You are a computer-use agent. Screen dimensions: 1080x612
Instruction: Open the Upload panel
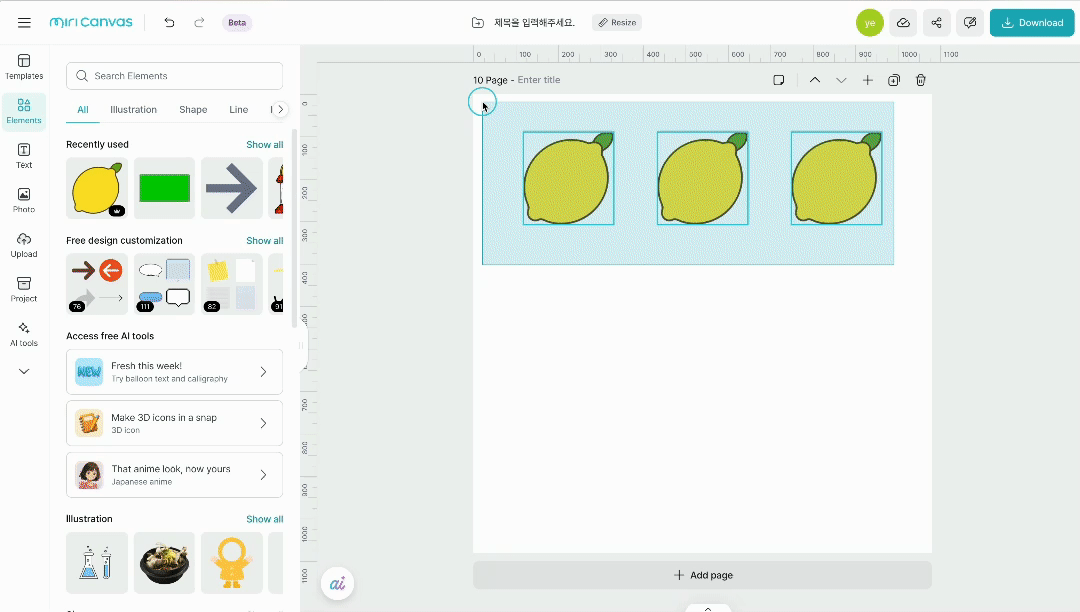pos(24,245)
